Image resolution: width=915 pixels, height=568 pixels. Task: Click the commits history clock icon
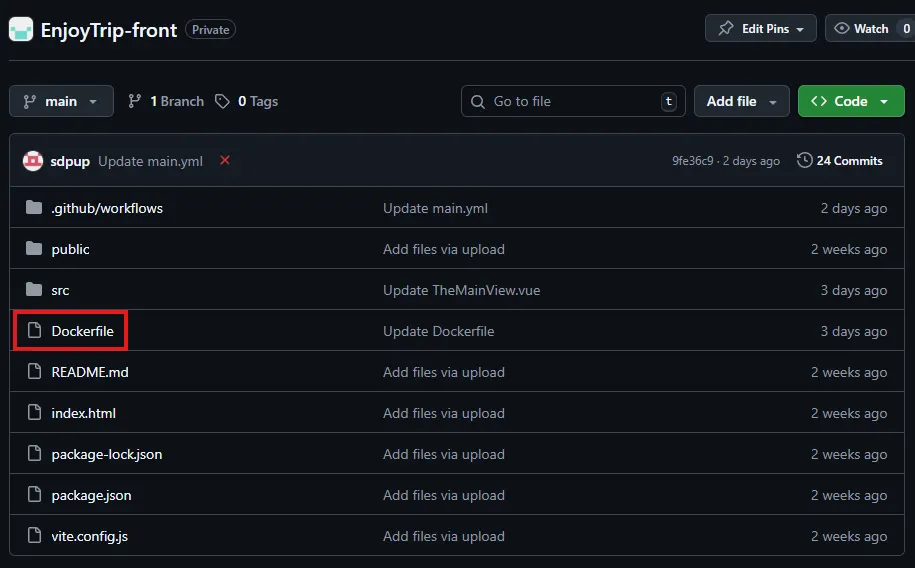coord(804,161)
